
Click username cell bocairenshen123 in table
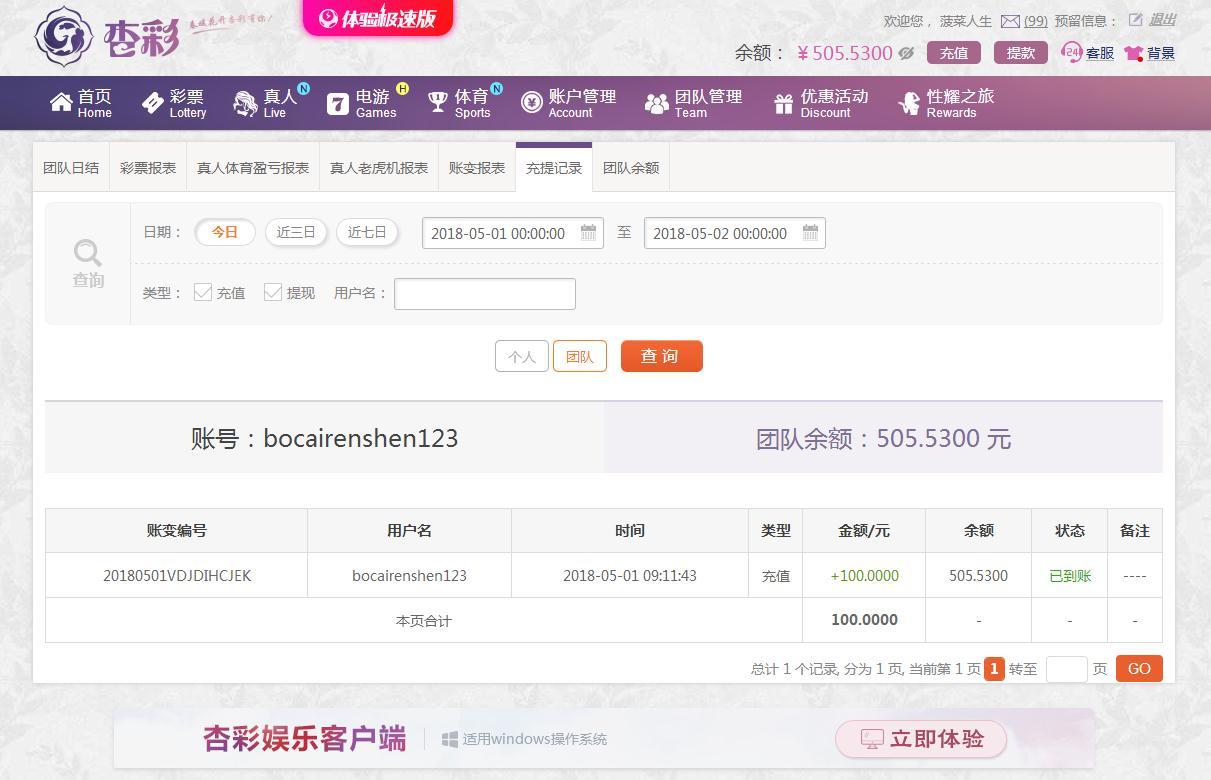point(410,576)
